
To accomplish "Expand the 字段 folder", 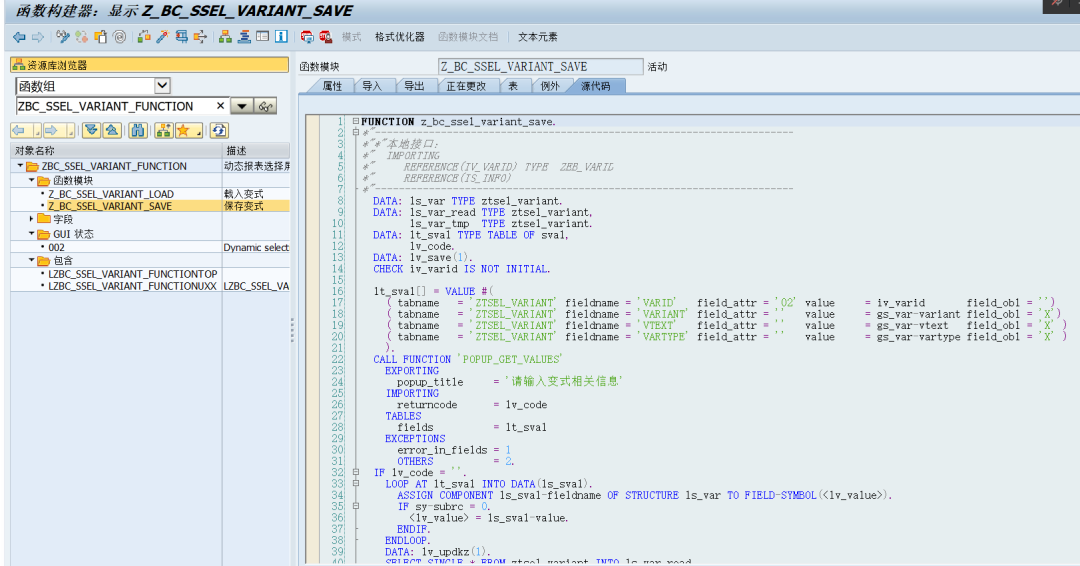I will click(x=32, y=219).
